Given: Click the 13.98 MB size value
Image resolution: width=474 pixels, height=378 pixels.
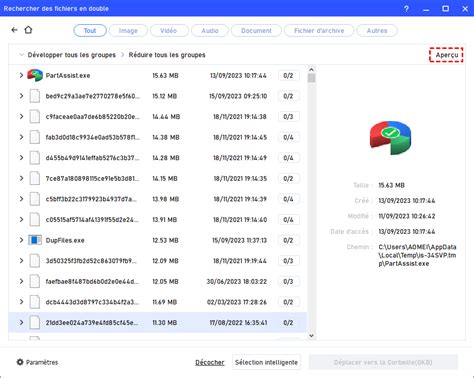Looking at the screenshot, I should [x=166, y=199].
